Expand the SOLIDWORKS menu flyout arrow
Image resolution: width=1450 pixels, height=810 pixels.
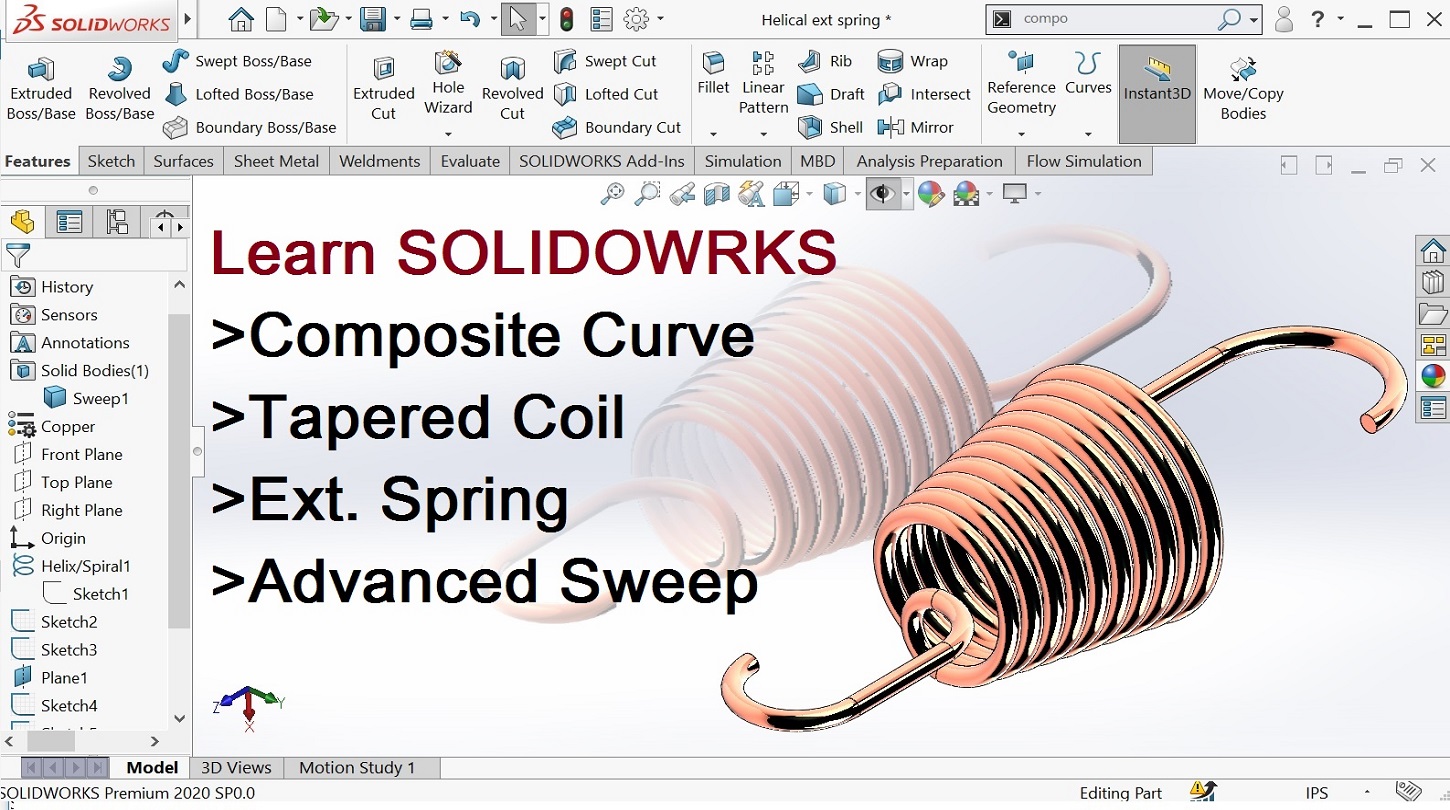tap(189, 19)
